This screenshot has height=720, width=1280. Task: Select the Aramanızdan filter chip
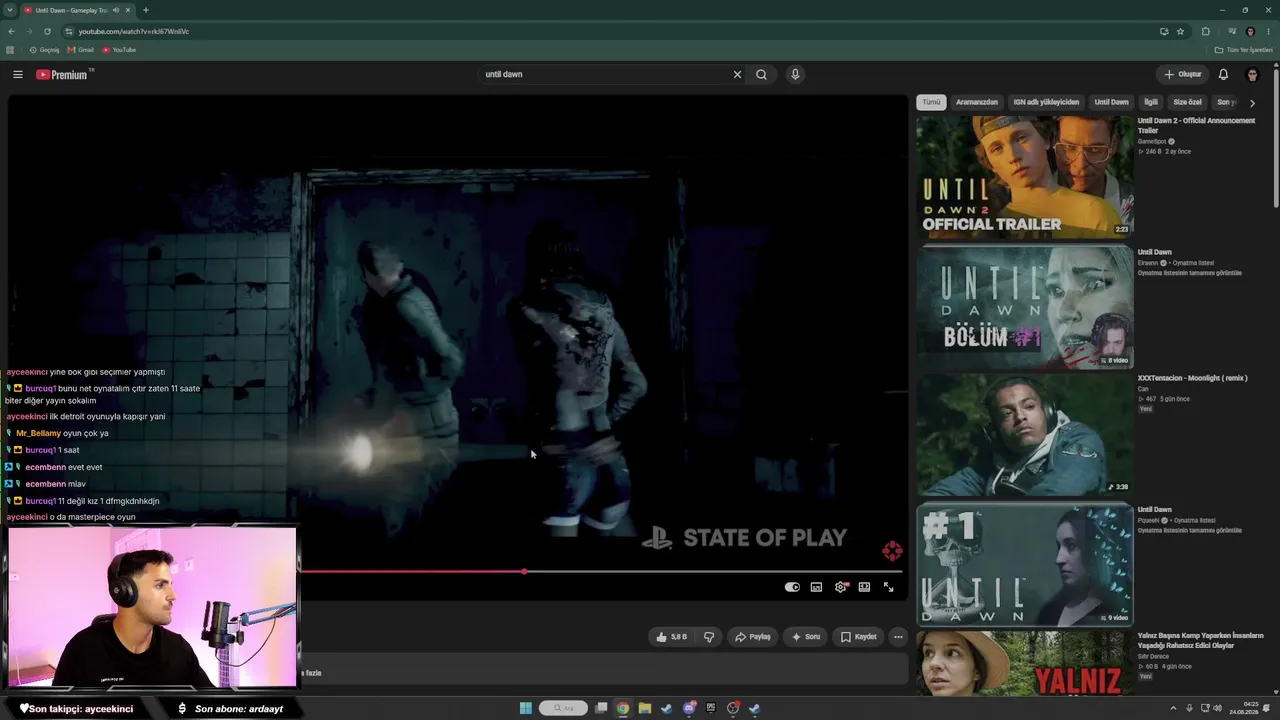(977, 102)
